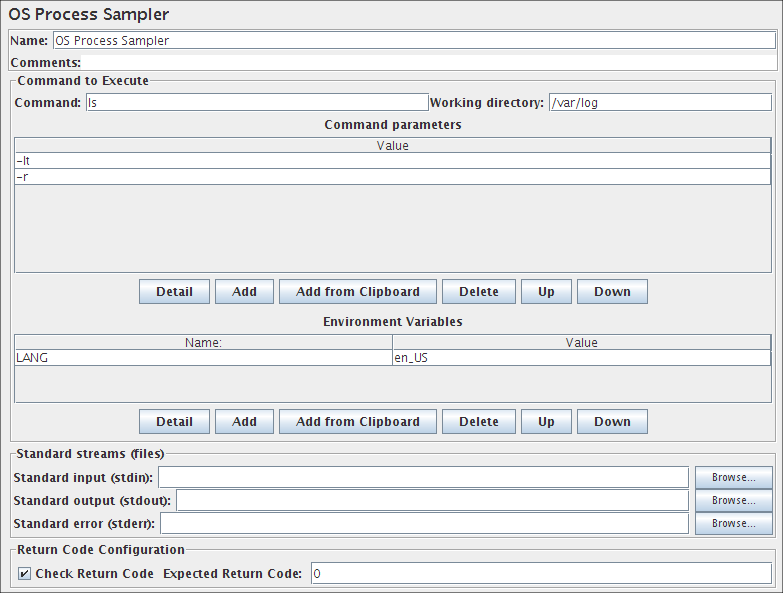Viewport: 783px width, 593px height.
Task: Edit the Working directory field
Action: (659, 102)
